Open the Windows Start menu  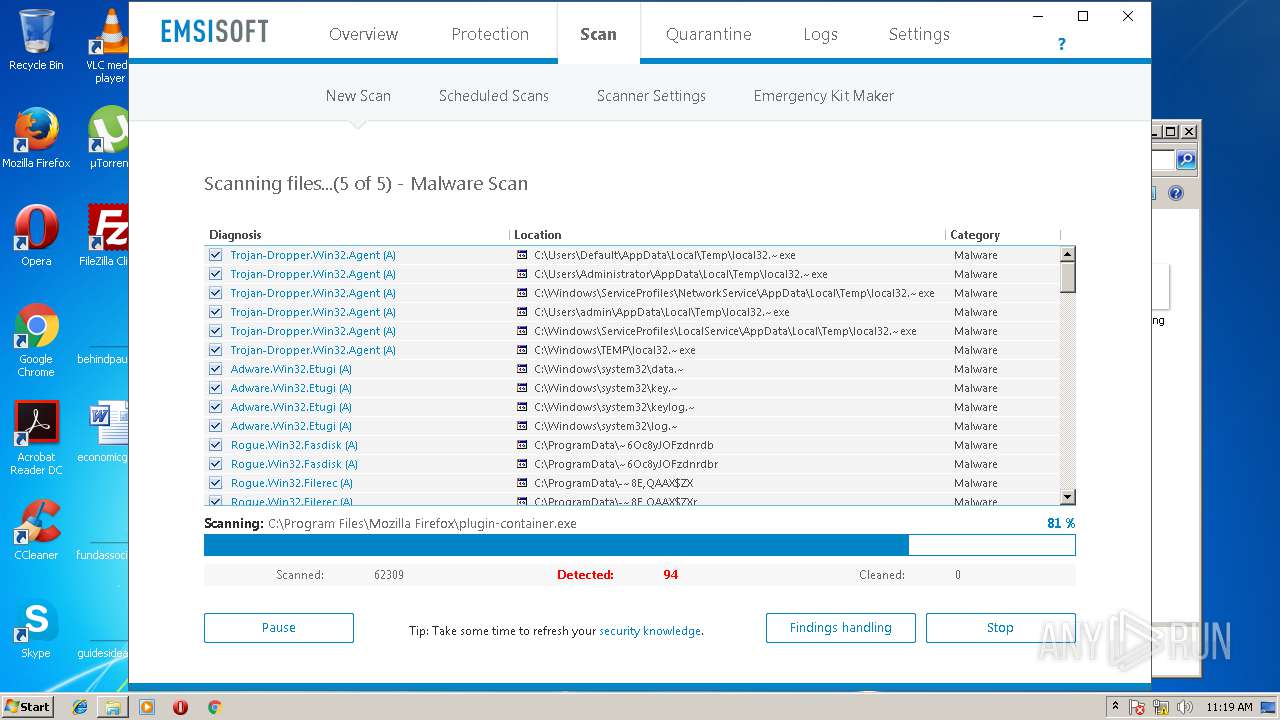(x=28, y=706)
